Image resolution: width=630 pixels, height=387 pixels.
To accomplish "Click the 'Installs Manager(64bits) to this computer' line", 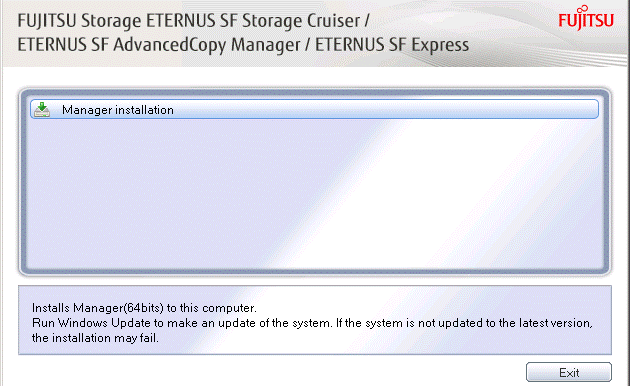I will pyautogui.click(x=144, y=308).
